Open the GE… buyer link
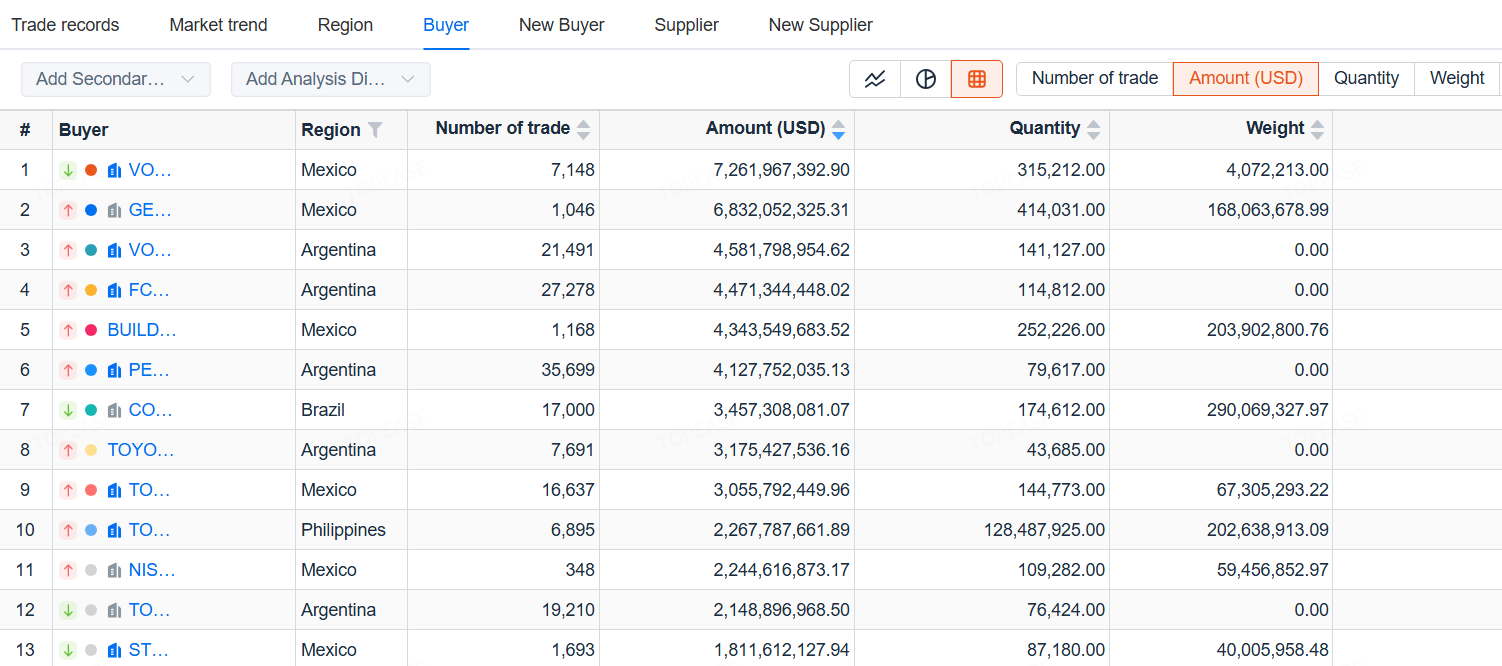 [150, 210]
